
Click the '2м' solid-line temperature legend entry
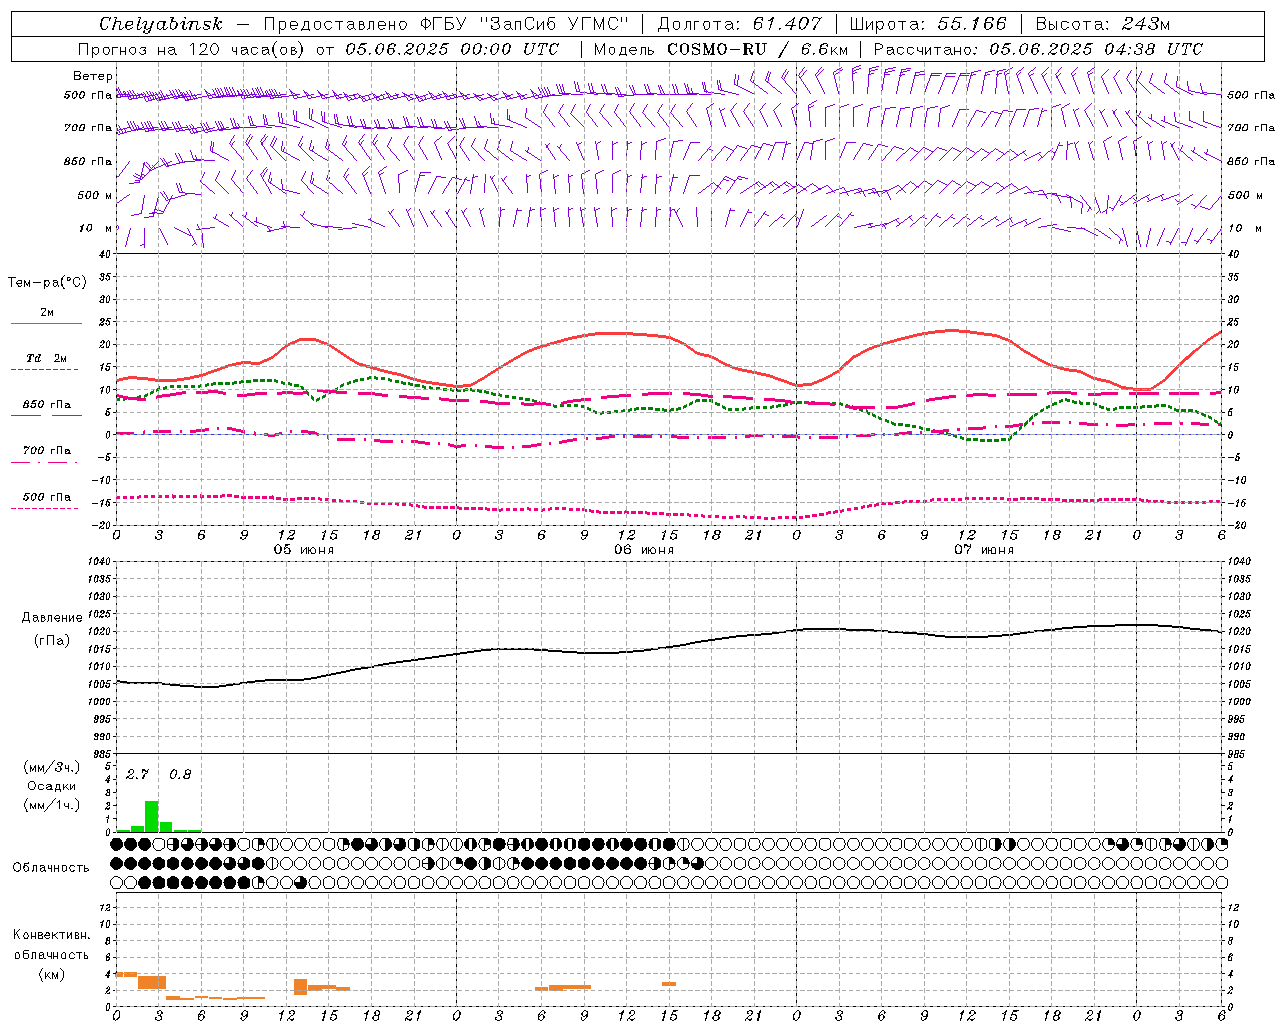[x=47, y=313]
